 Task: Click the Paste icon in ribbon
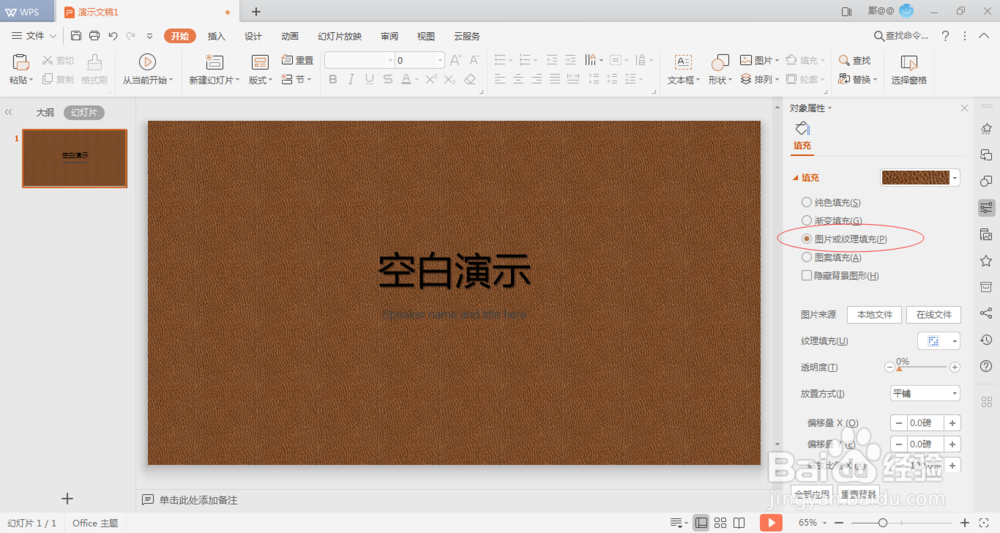20,62
